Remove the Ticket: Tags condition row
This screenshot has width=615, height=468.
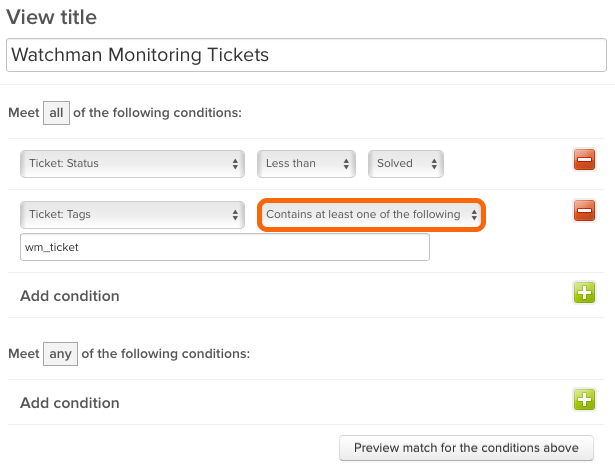pyautogui.click(x=584, y=211)
